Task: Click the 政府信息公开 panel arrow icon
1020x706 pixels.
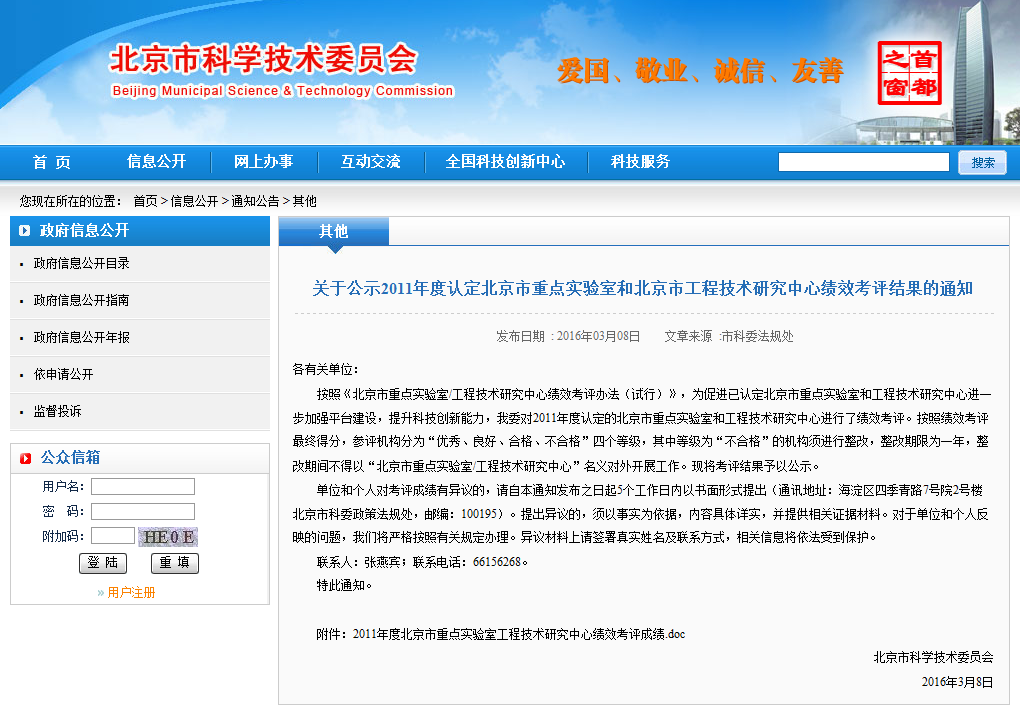Action: pos(25,231)
